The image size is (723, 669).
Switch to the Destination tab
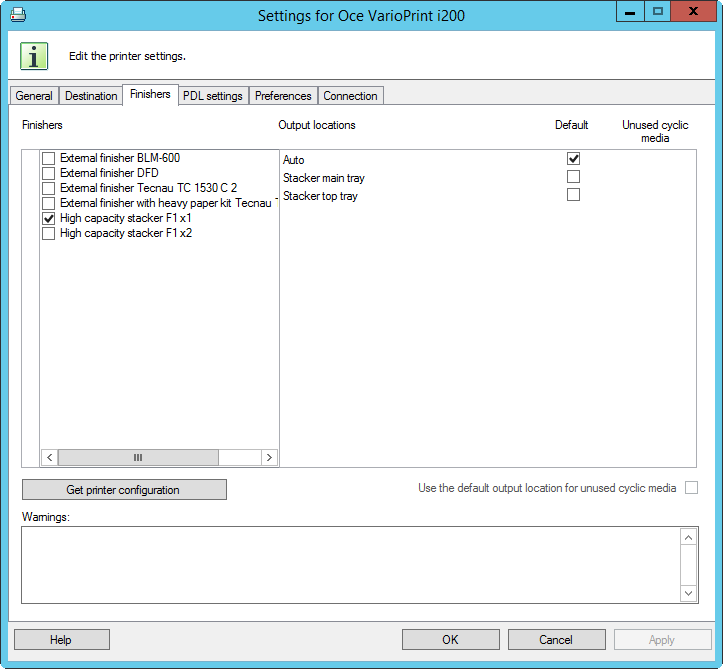coord(91,96)
